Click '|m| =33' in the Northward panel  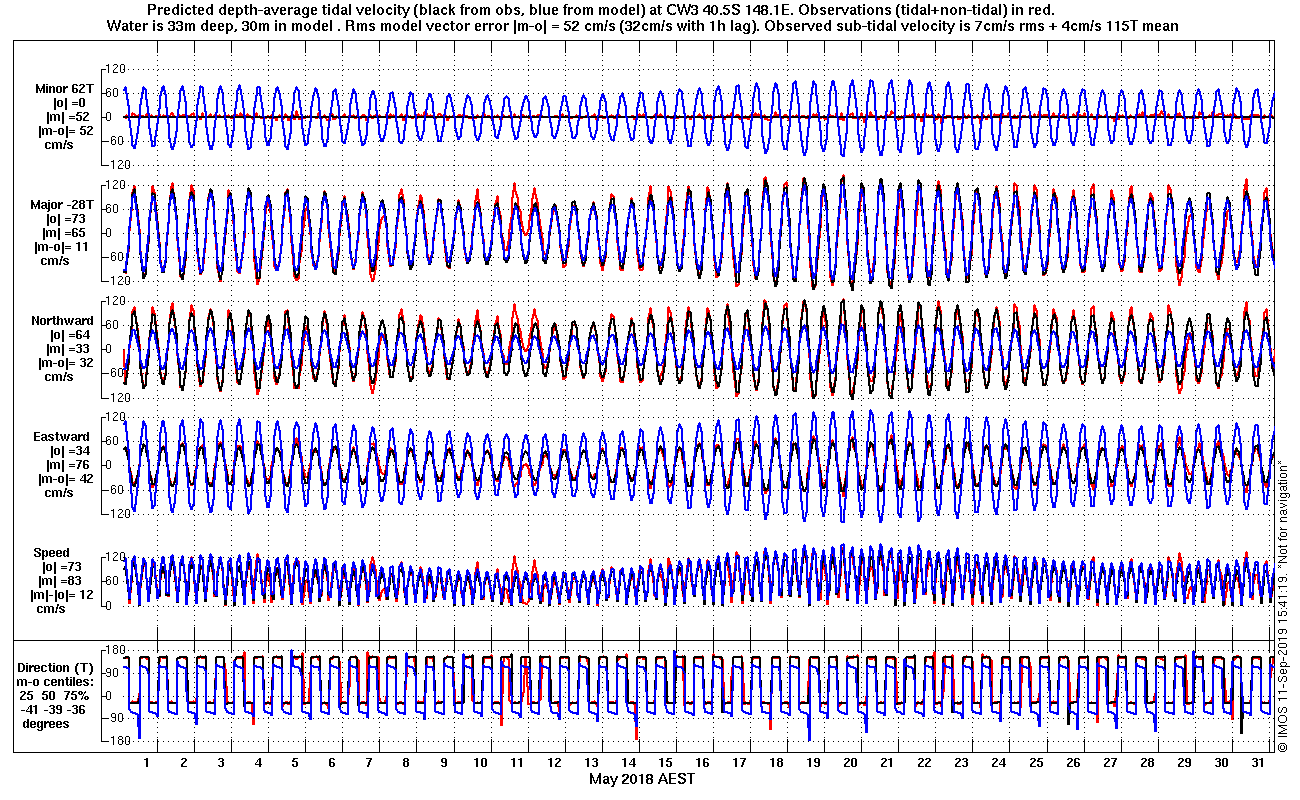point(66,348)
